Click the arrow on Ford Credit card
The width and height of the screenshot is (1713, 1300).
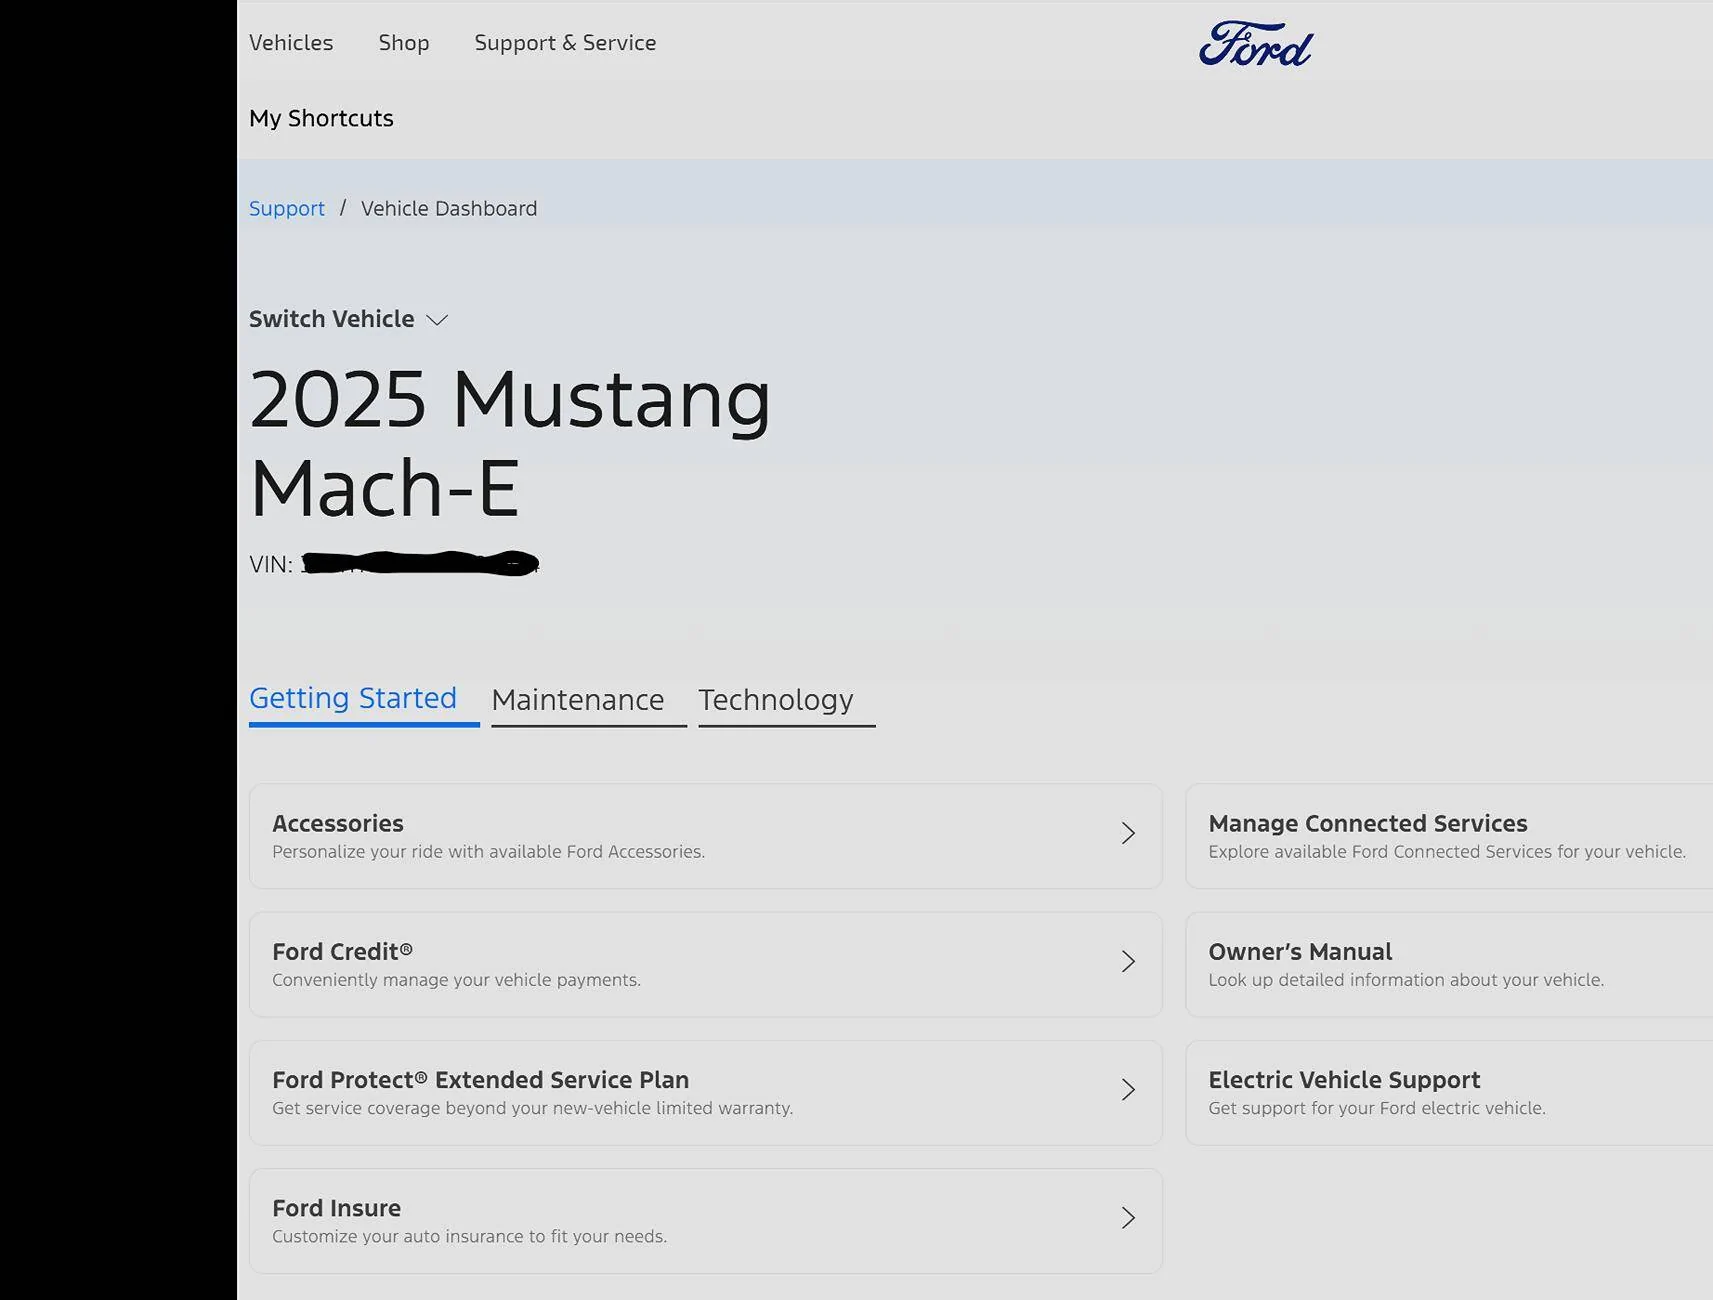[x=1128, y=961]
